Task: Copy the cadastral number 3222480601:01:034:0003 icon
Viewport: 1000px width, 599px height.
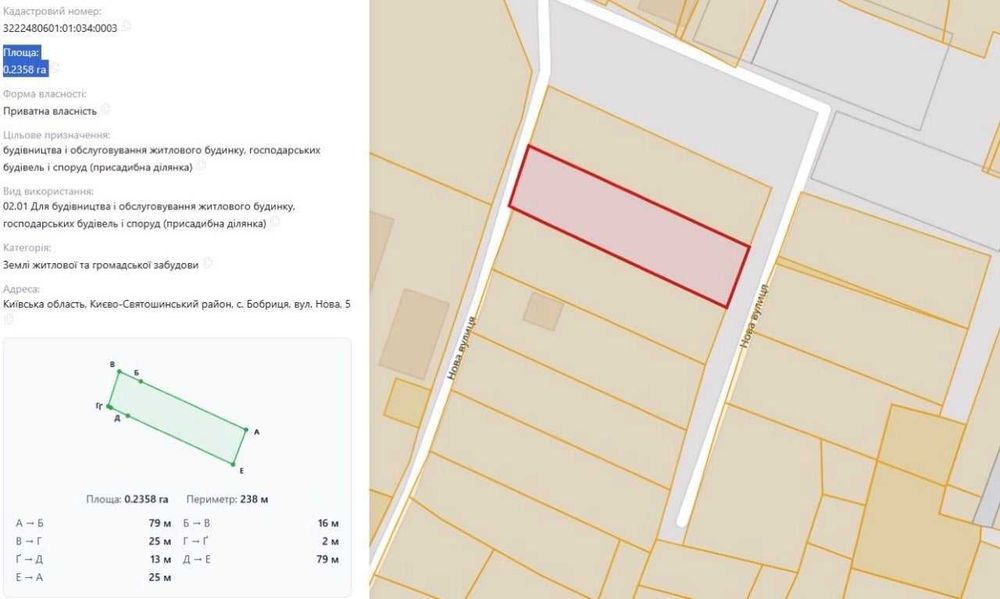Action: tap(126, 26)
